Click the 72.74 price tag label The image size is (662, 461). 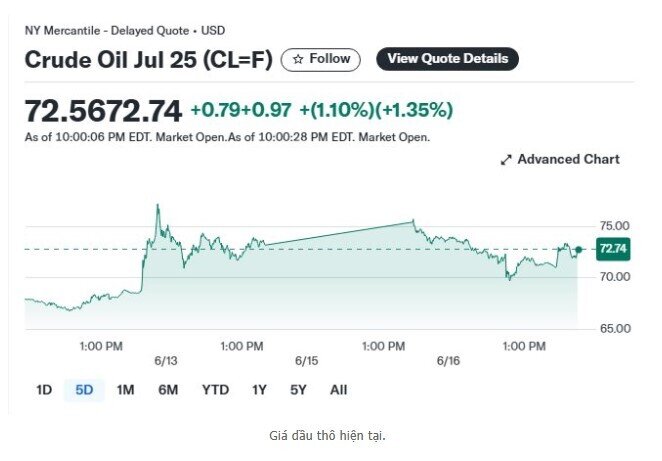[613, 249]
